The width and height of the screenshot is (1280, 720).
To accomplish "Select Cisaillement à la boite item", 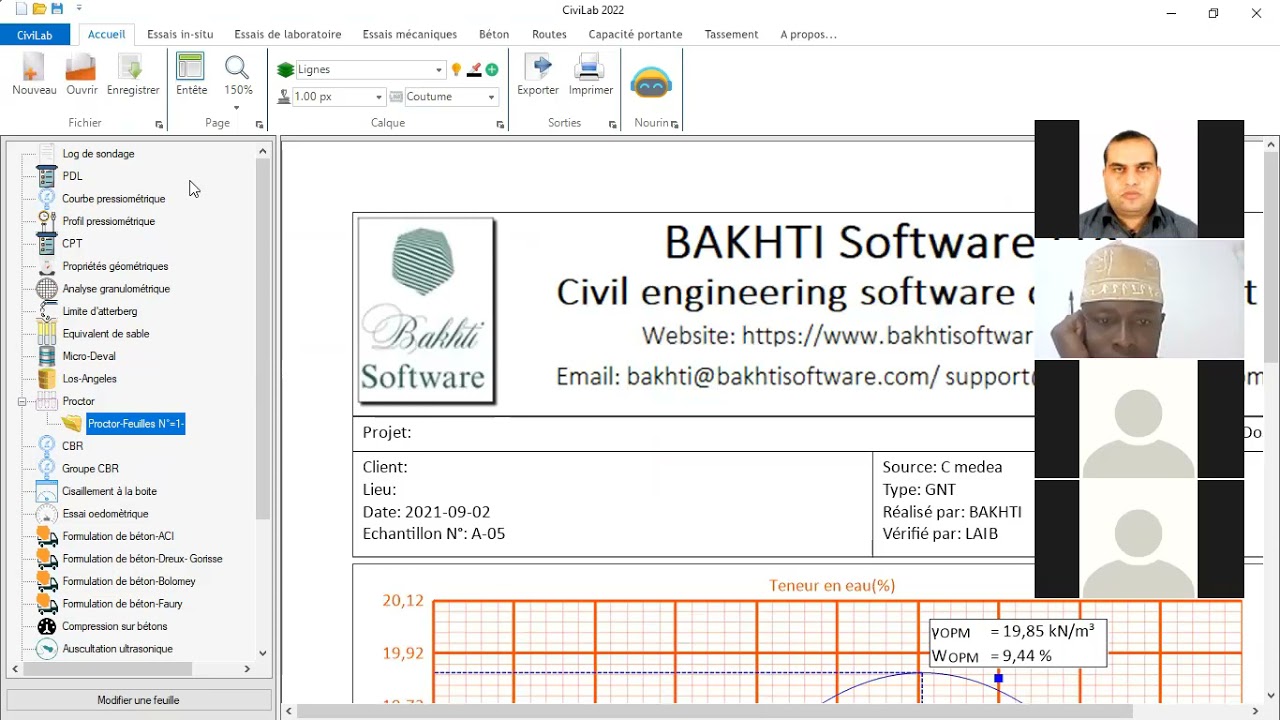I will point(110,491).
